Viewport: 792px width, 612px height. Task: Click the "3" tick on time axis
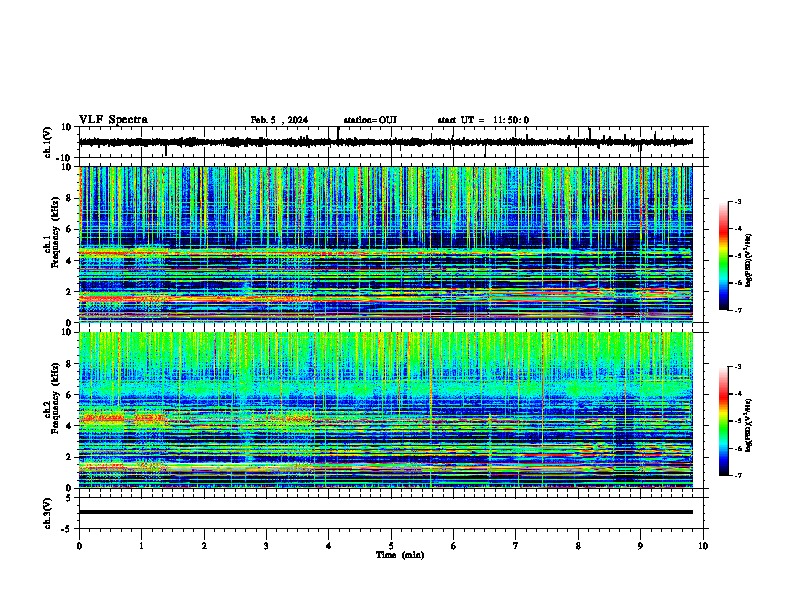pos(266,546)
